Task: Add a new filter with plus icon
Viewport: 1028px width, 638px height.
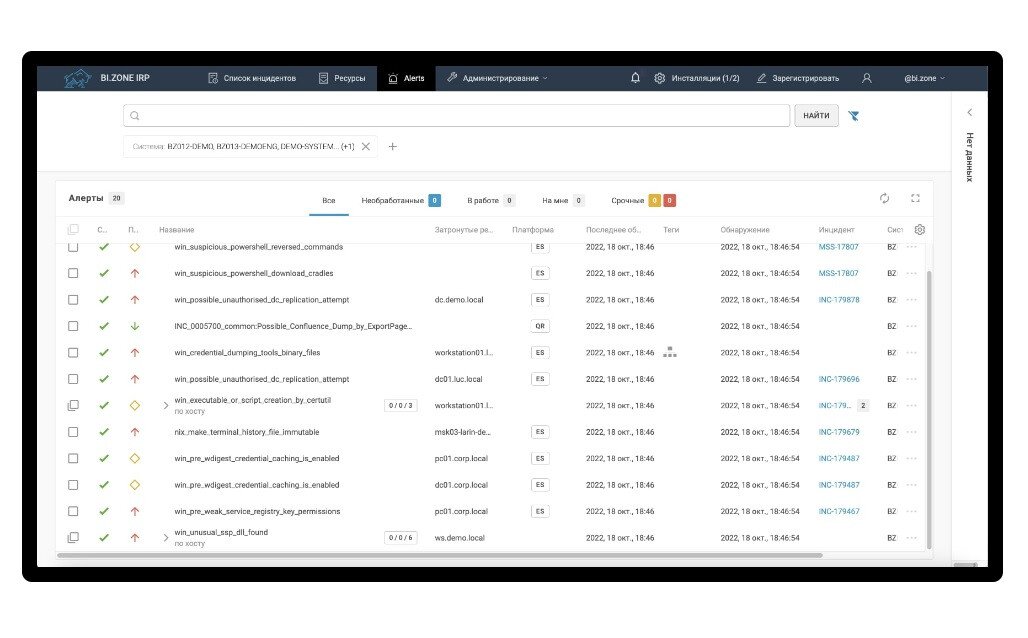Action: click(393, 147)
